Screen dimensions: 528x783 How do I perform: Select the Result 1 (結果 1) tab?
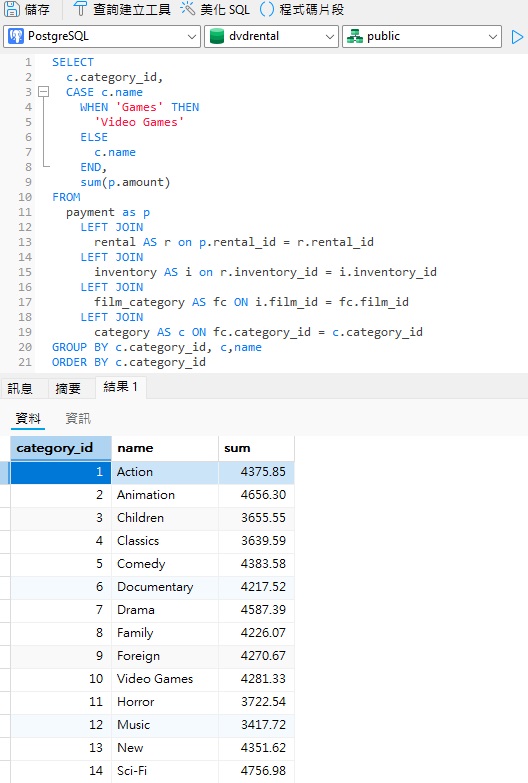[120, 387]
